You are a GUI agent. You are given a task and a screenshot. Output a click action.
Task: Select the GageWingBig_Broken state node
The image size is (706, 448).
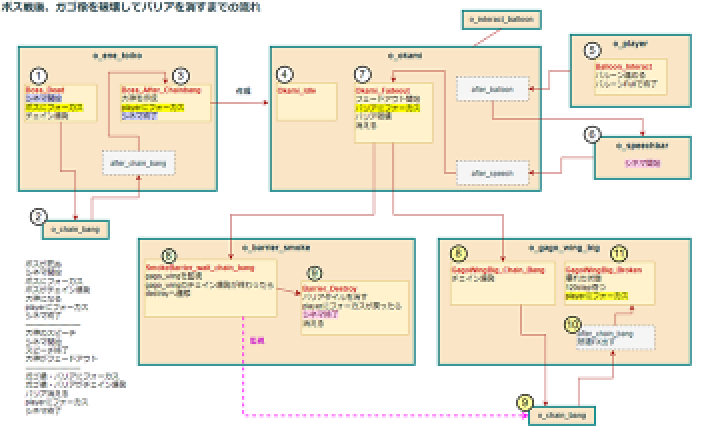609,284
